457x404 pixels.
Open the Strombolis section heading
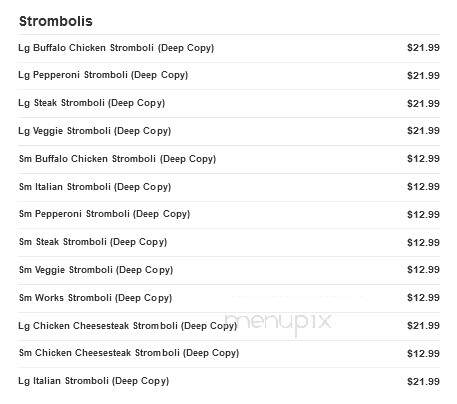click(x=56, y=21)
